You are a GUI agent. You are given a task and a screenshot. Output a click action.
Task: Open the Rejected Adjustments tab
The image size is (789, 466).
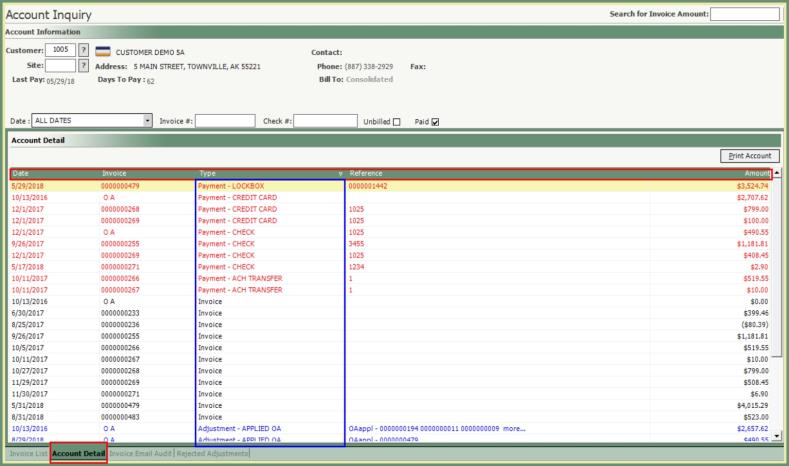[x=212, y=453]
